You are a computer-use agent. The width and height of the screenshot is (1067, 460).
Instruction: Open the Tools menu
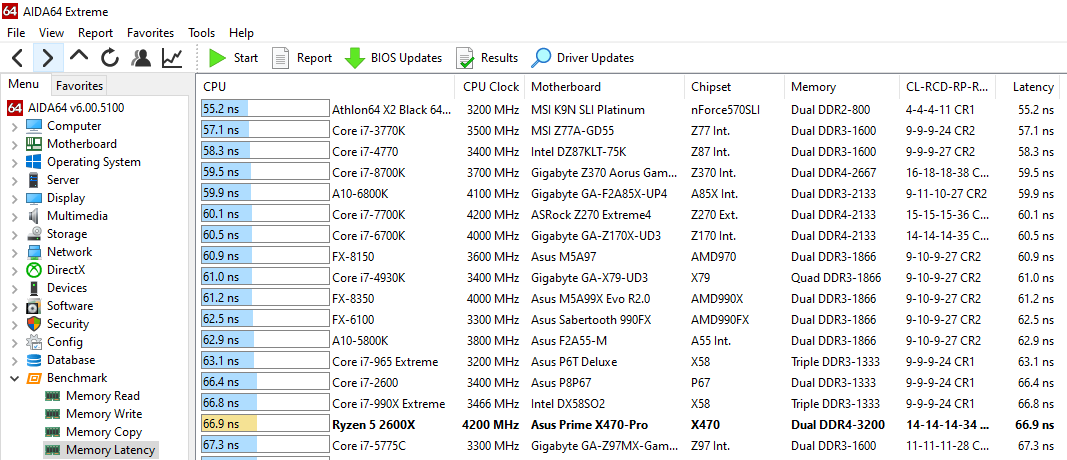[201, 33]
